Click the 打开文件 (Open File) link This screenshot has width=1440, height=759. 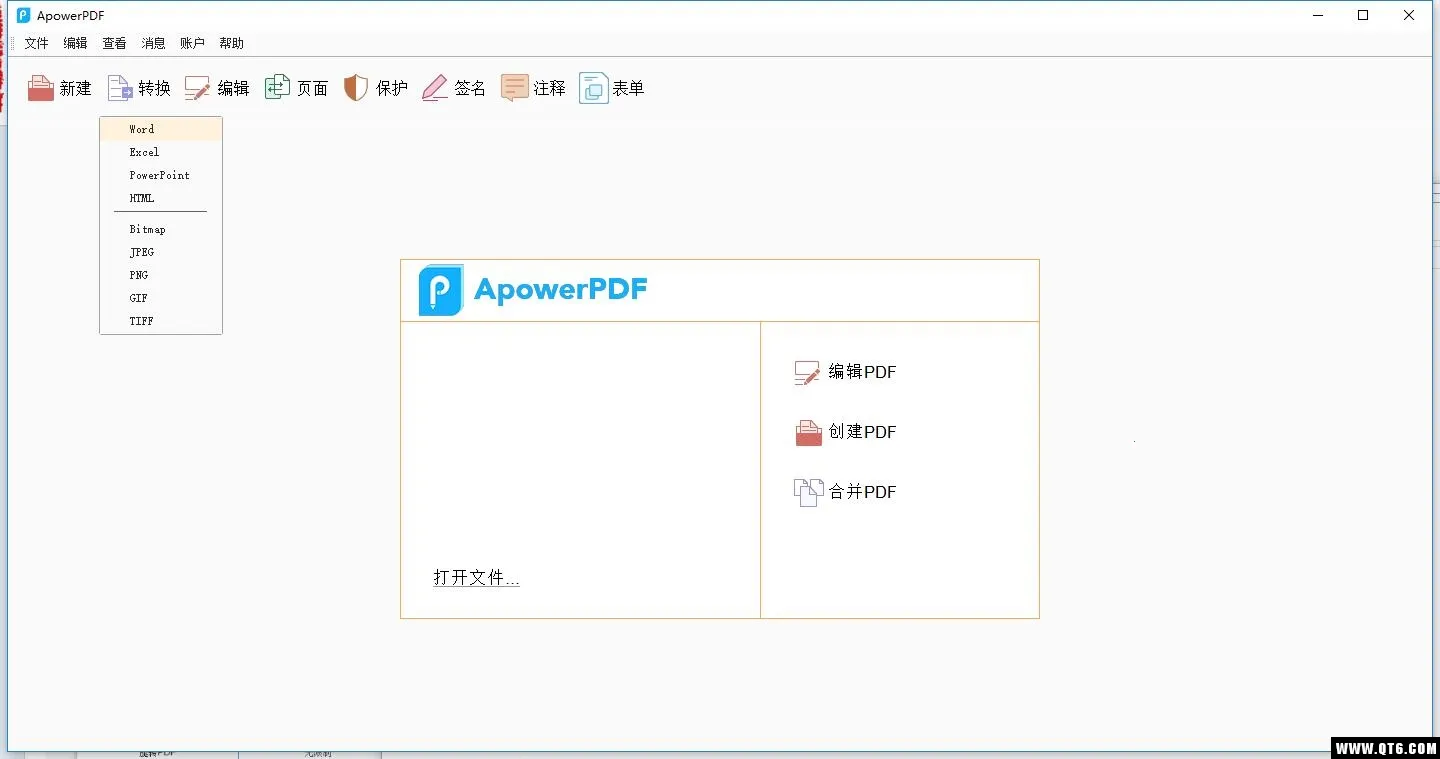pos(476,577)
